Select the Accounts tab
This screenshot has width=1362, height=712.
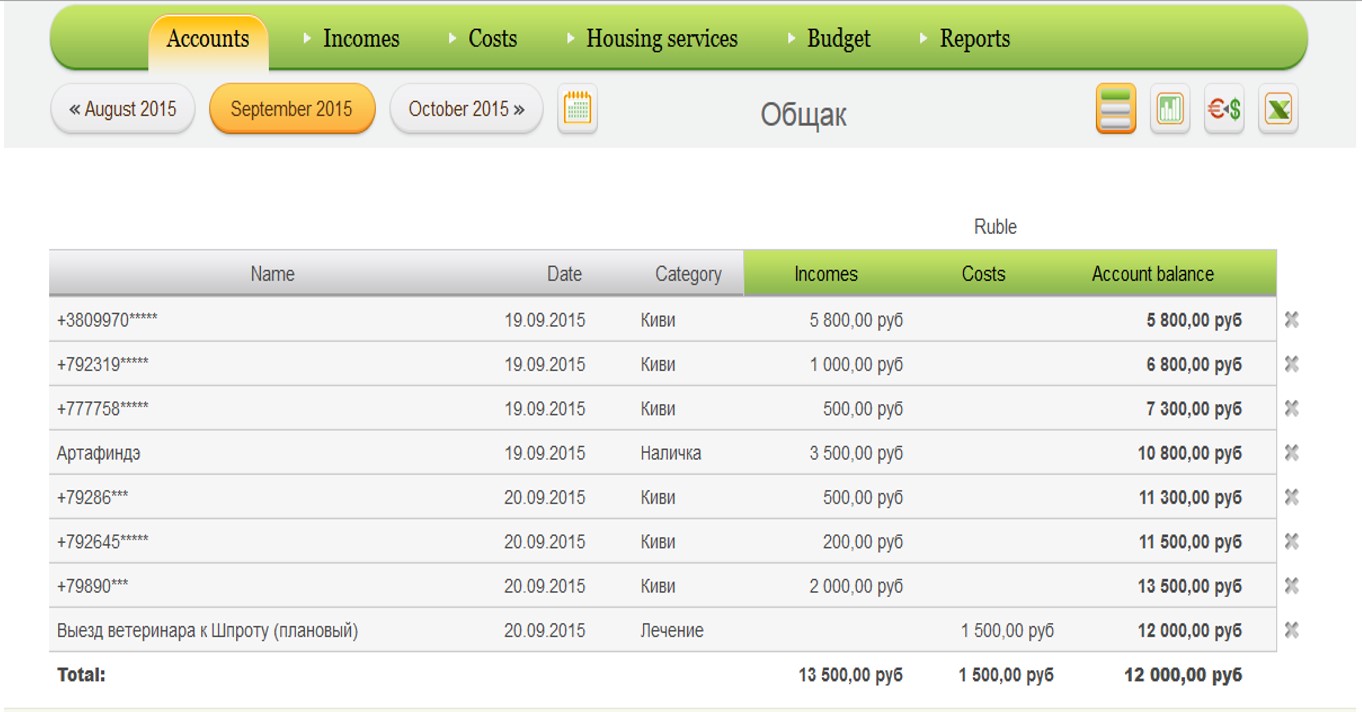[x=208, y=39]
